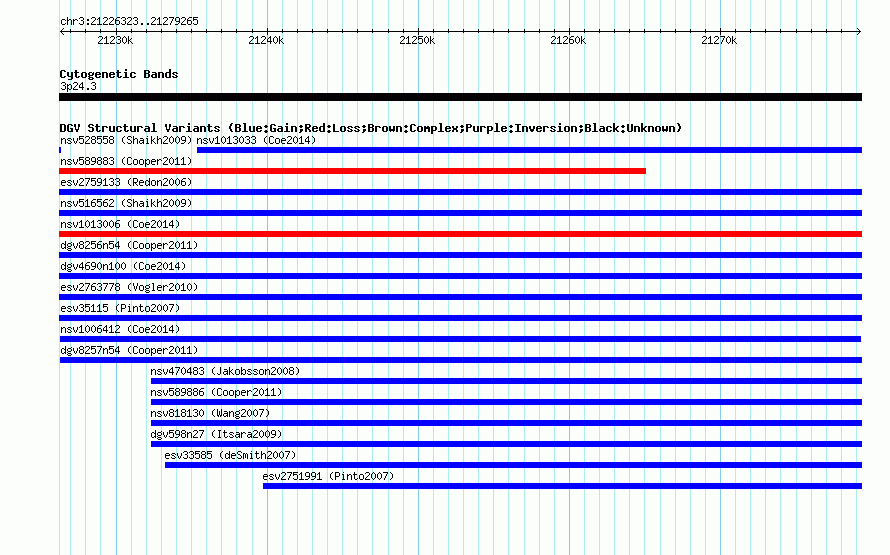The image size is (890, 555).
Task: Click the blue bar of dgv4690n100
Action: [460, 276]
